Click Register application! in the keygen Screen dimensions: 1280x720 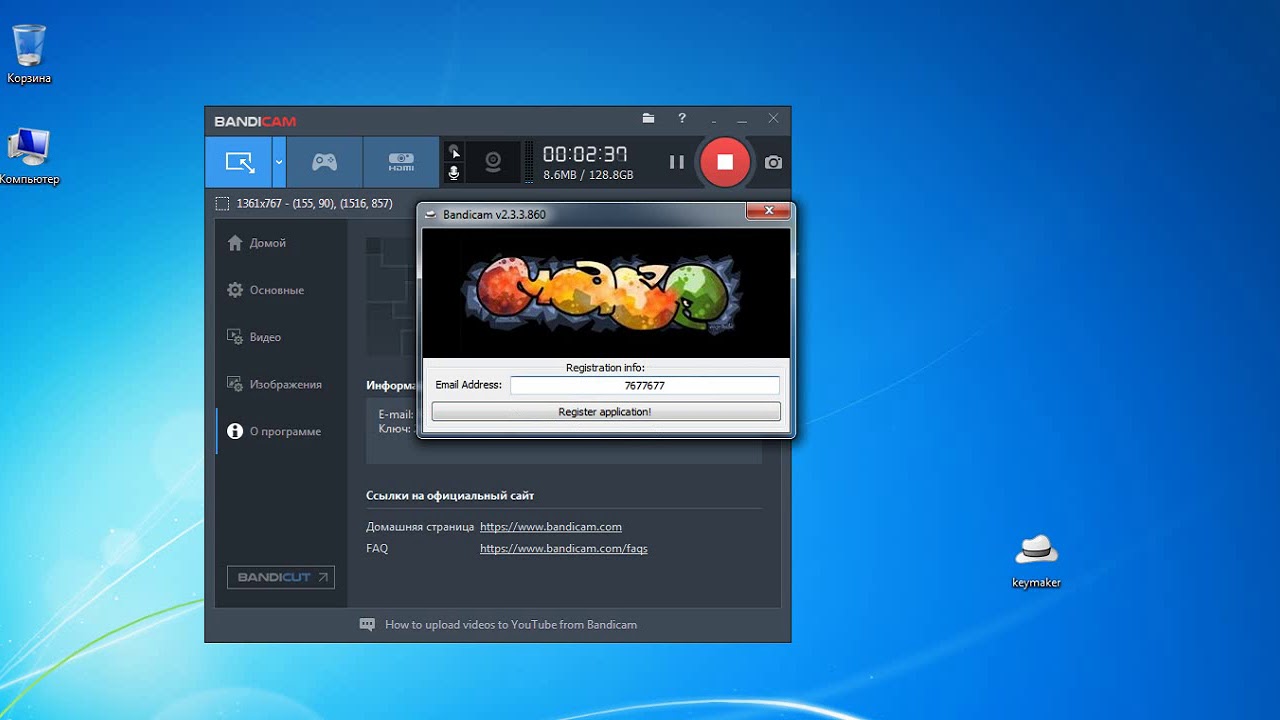tap(606, 412)
